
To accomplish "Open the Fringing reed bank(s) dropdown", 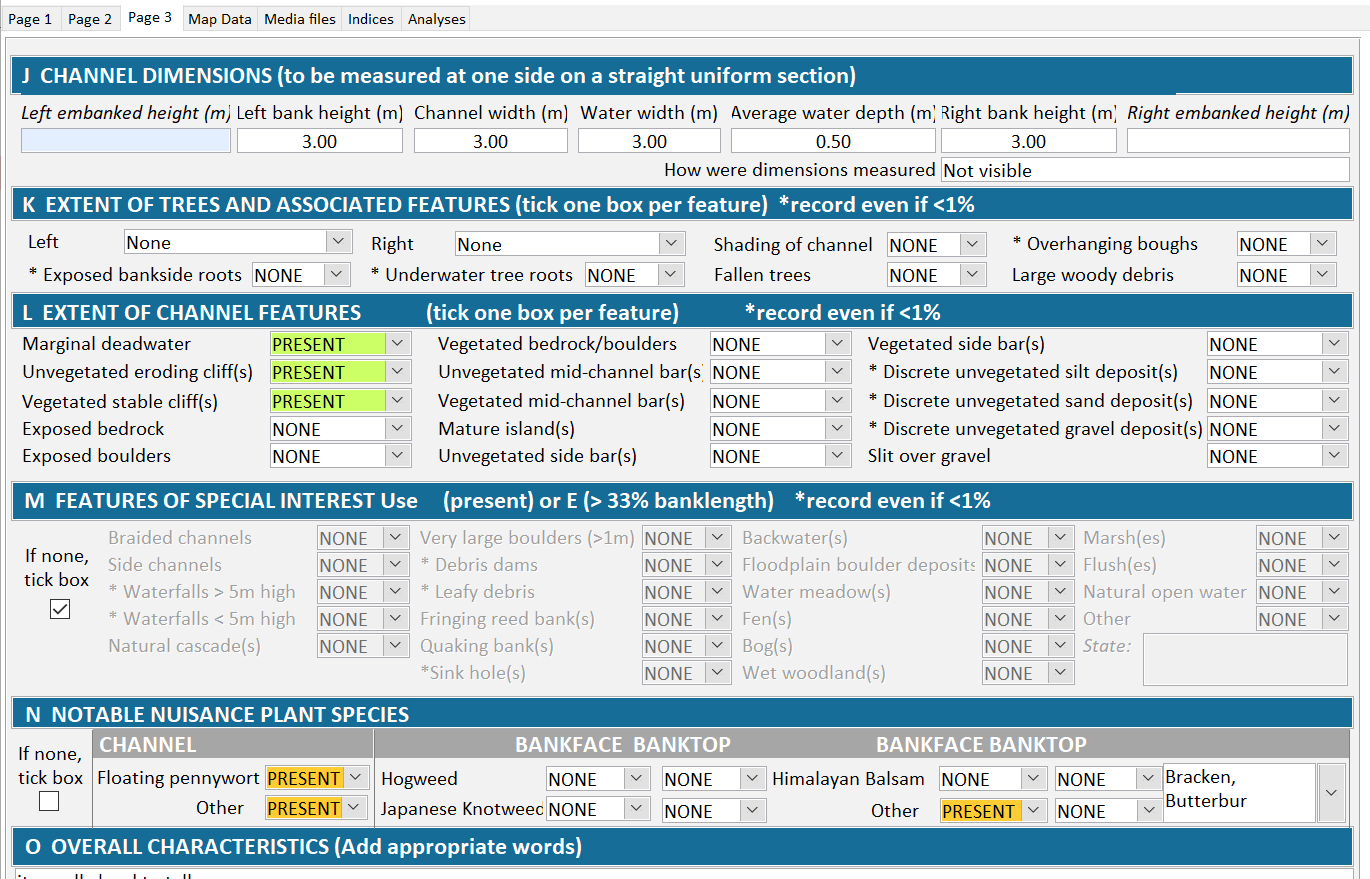I will (x=687, y=619).
